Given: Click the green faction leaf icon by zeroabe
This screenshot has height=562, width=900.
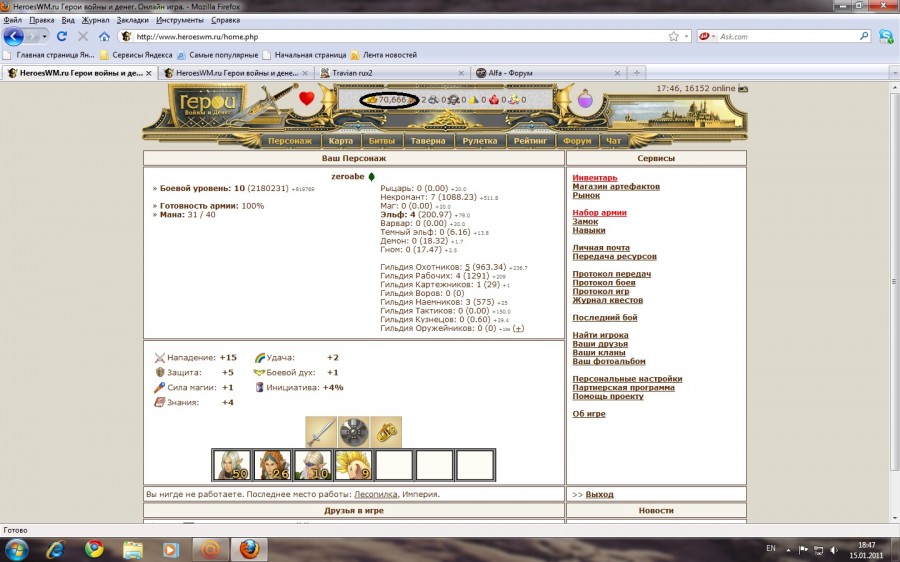Looking at the screenshot, I should pos(371,177).
